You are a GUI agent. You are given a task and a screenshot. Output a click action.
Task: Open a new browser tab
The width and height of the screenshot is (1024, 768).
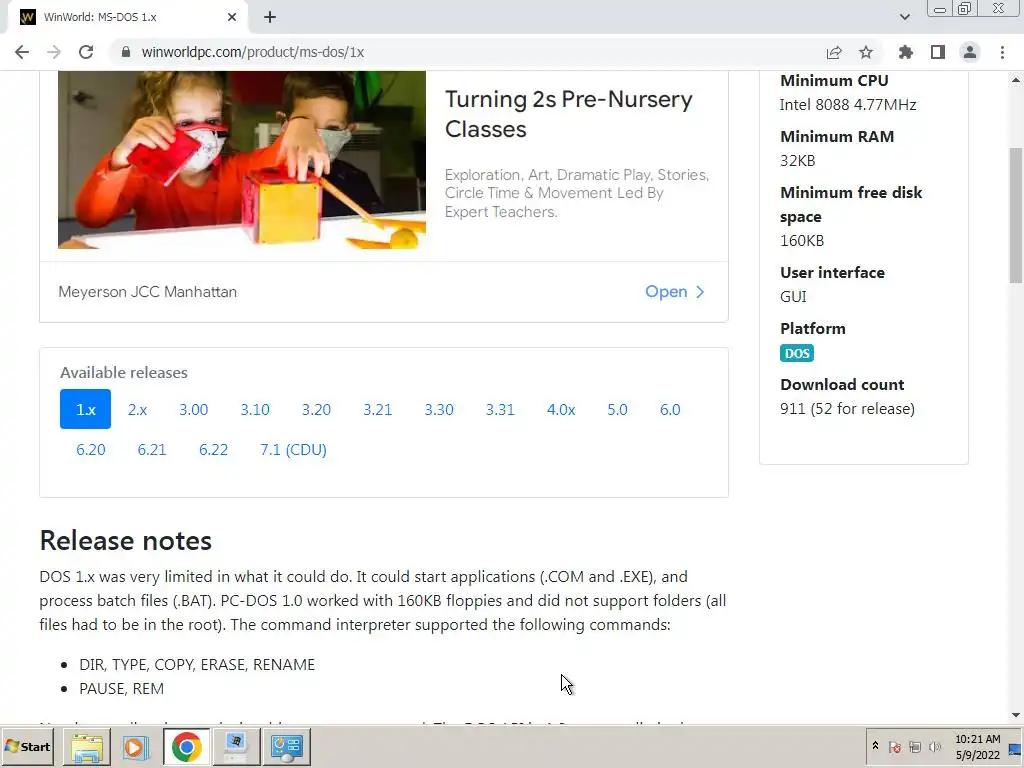(x=270, y=17)
